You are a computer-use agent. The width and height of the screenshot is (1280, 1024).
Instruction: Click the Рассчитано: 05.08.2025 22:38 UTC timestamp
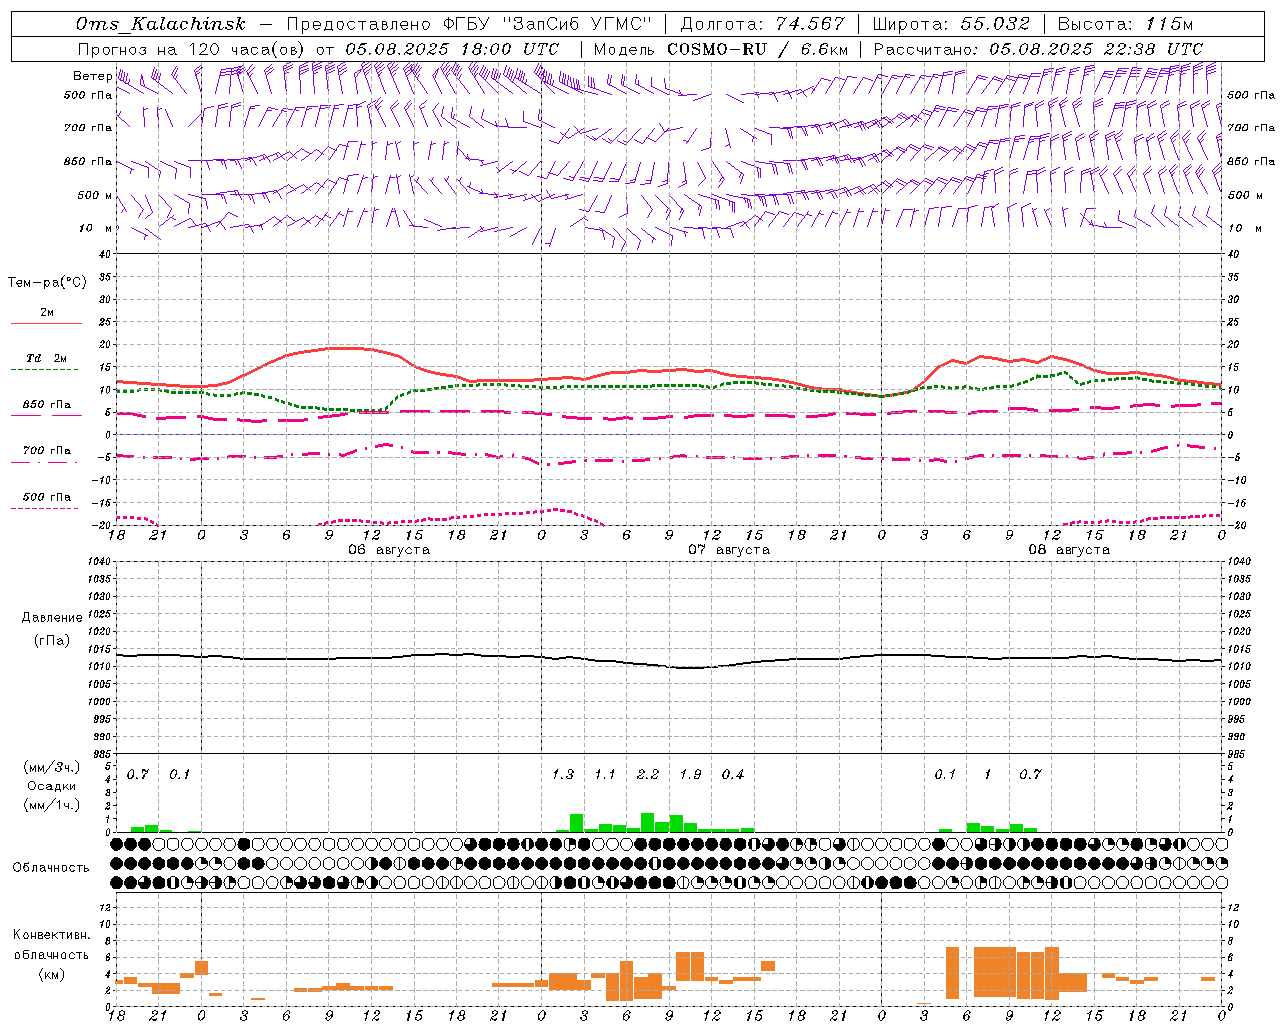tap(1038, 49)
